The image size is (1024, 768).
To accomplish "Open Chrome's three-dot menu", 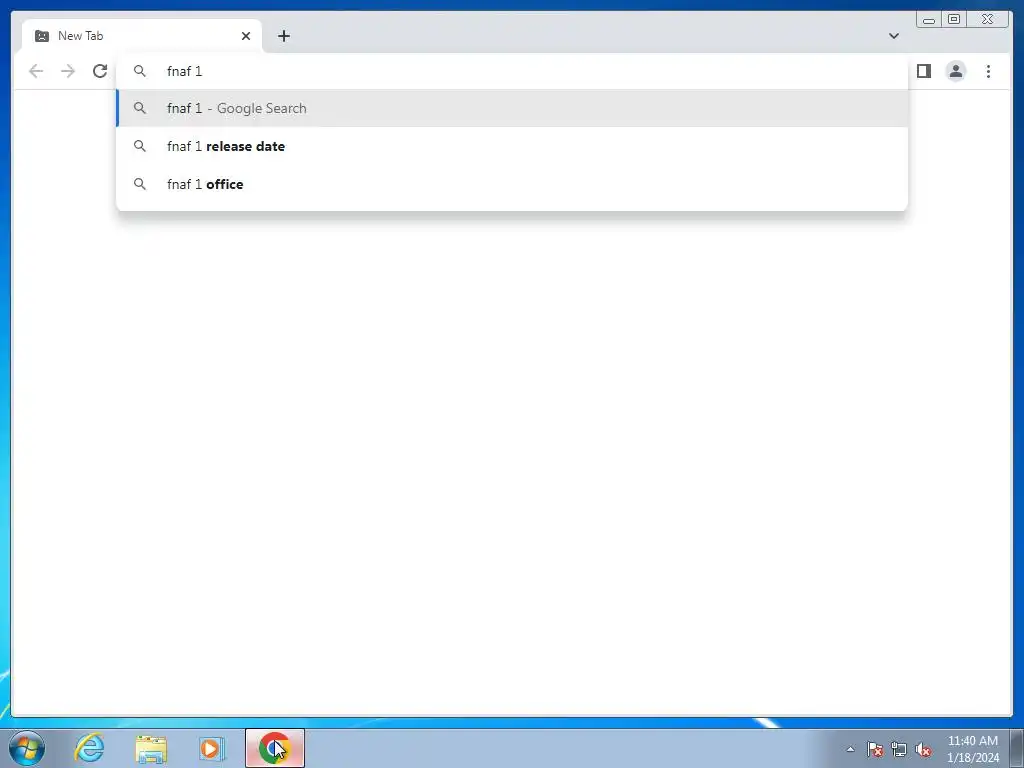I will [988, 71].
